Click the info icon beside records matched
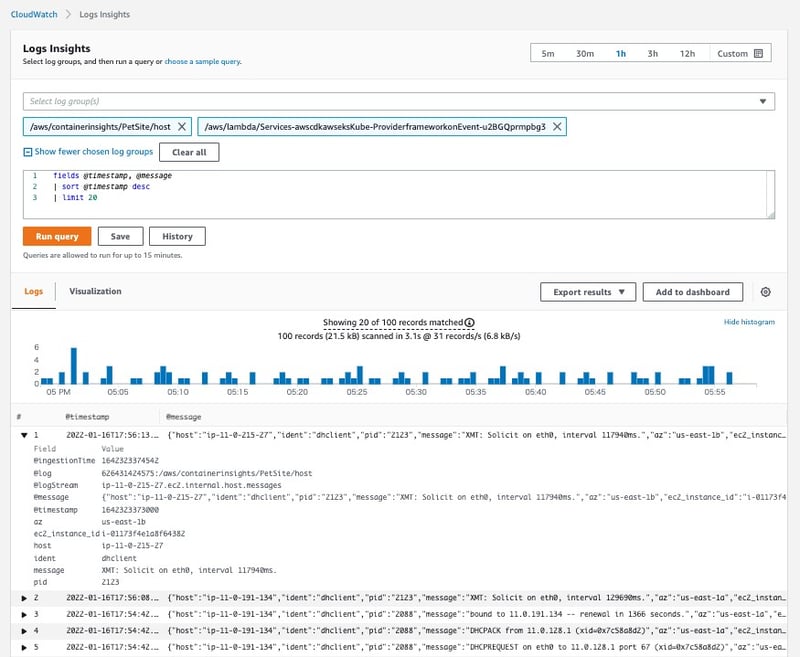This screenshot has width=800, height=657. 469,322
